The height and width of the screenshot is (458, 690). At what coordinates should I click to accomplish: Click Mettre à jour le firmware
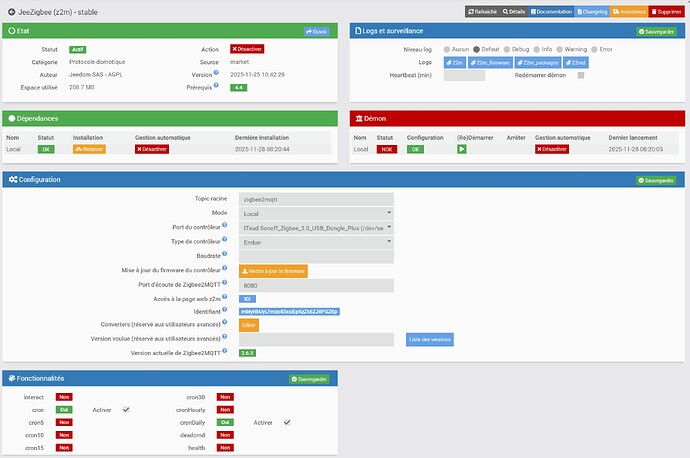[x=273, y=271]
